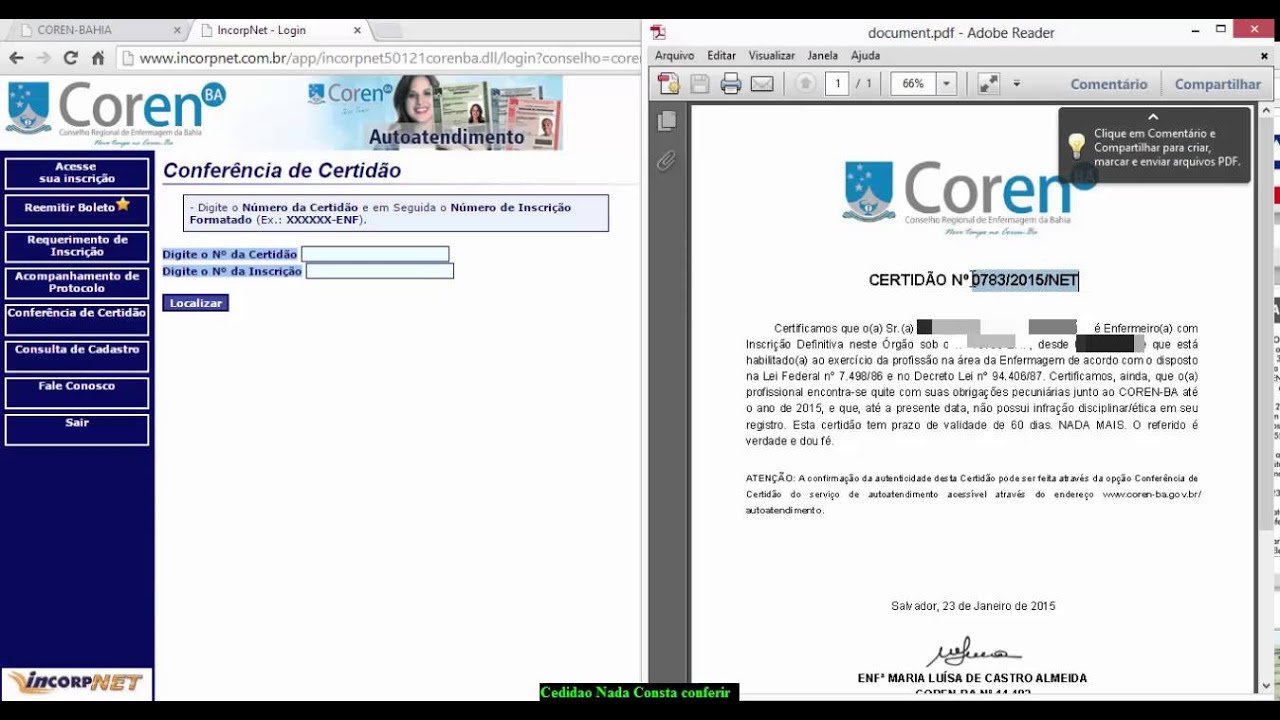Click highlighted certificate number 0783/2015/NET
1280x720 pixels.
[1025, 281]
